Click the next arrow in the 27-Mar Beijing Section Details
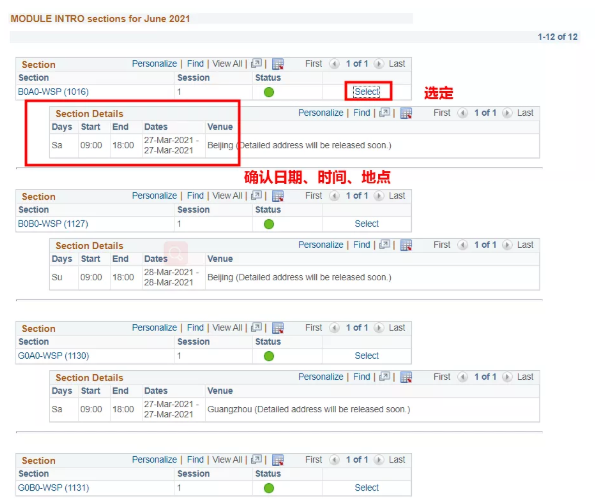The height and width of the screenshot is (502, 595). 507,113
